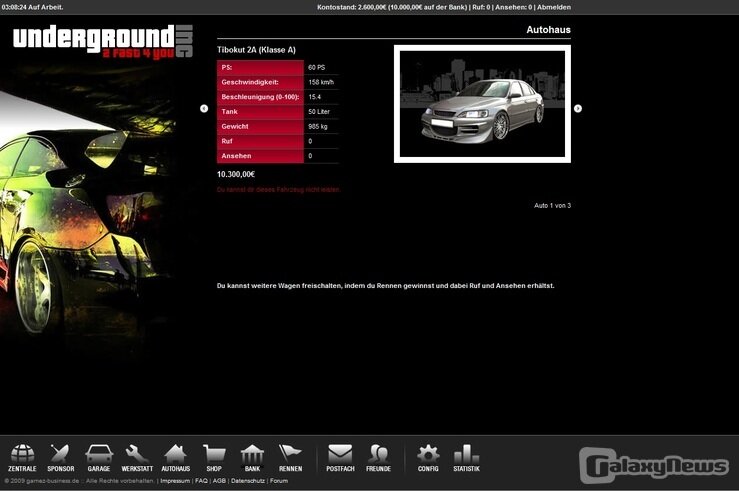Open the Freunde people icon
The height and width of the screenshot is (491, 739).
pyautogui.click(x=378, y=458)
